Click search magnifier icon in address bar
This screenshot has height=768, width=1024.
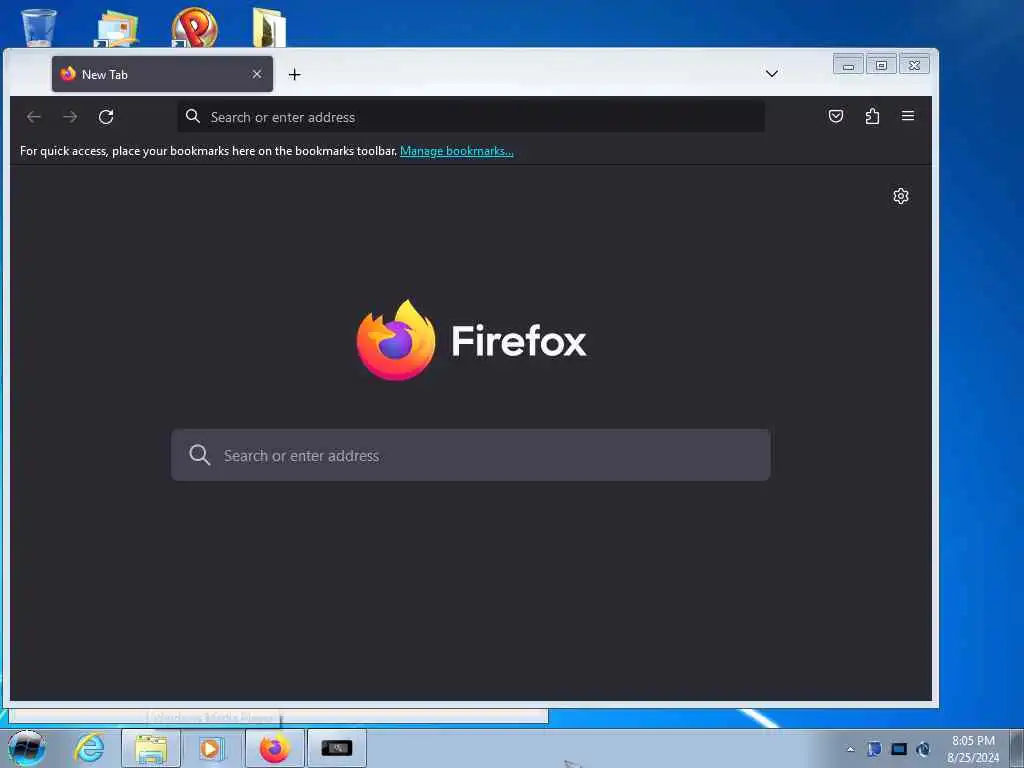point(193,116)
